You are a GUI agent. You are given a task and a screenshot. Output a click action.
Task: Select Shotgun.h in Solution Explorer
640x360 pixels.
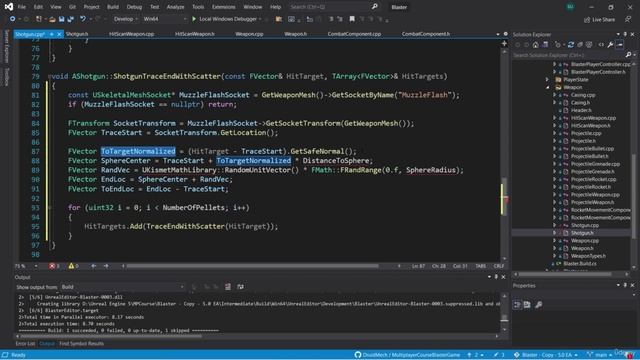point(582,233)
